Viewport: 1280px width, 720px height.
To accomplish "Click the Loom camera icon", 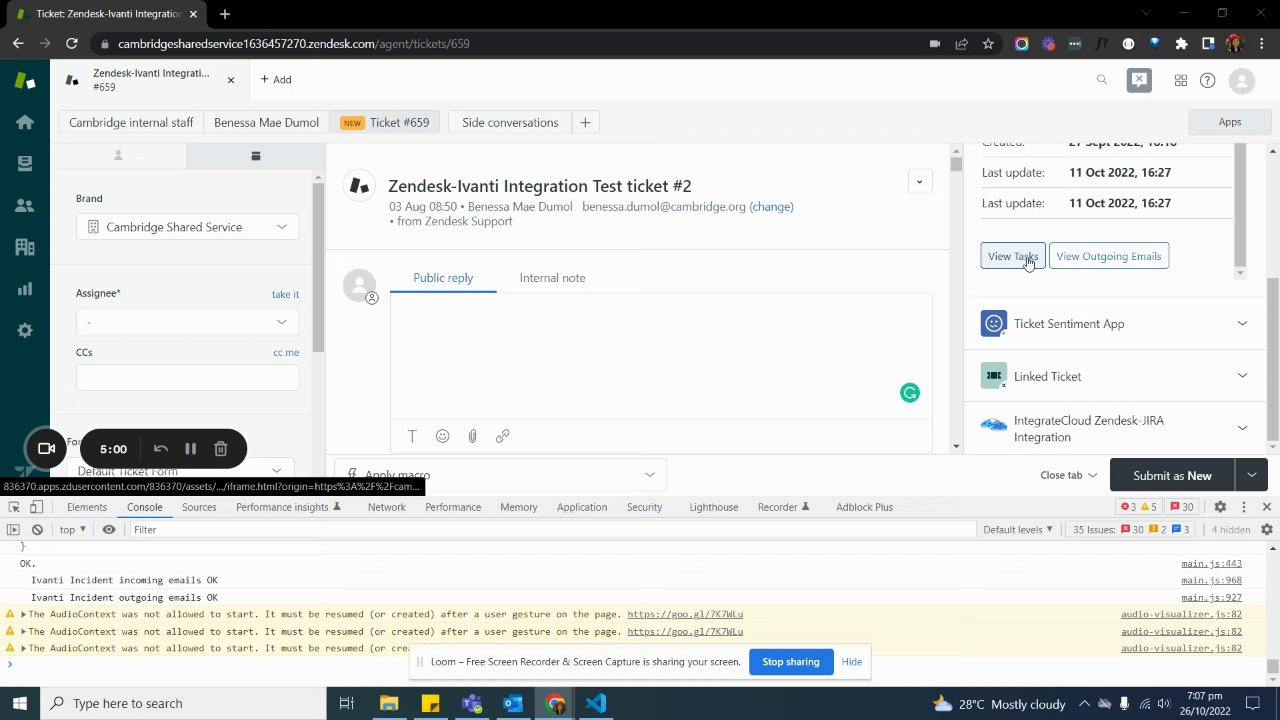I will point(46,448).
